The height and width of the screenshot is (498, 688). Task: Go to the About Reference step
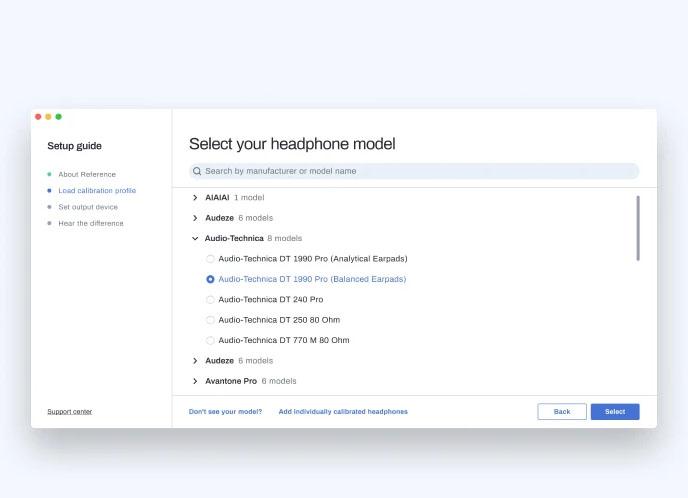click(87, 174)
